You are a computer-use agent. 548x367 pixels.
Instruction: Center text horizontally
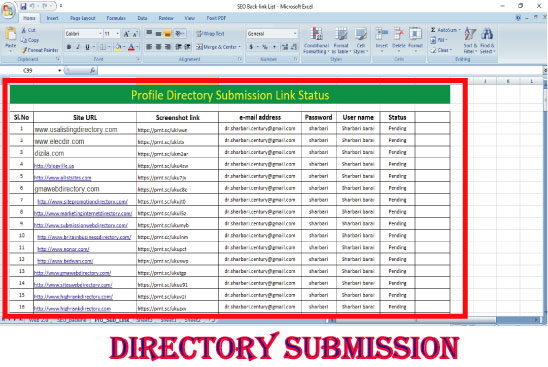pos(159,46)
